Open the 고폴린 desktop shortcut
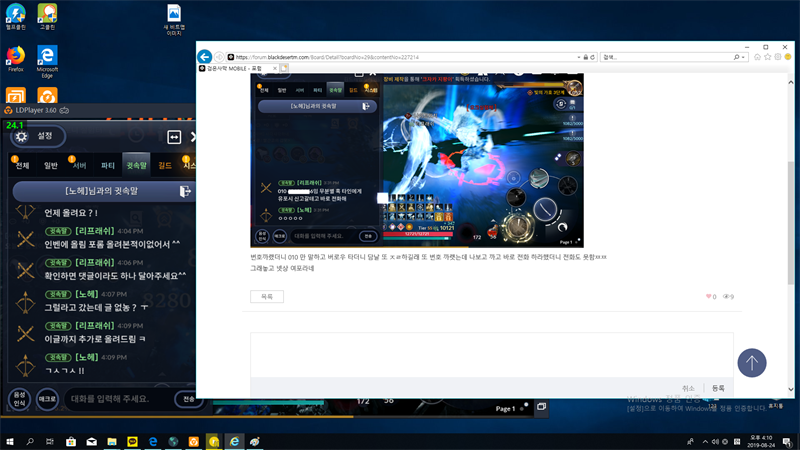 click(x=47, y=17)
